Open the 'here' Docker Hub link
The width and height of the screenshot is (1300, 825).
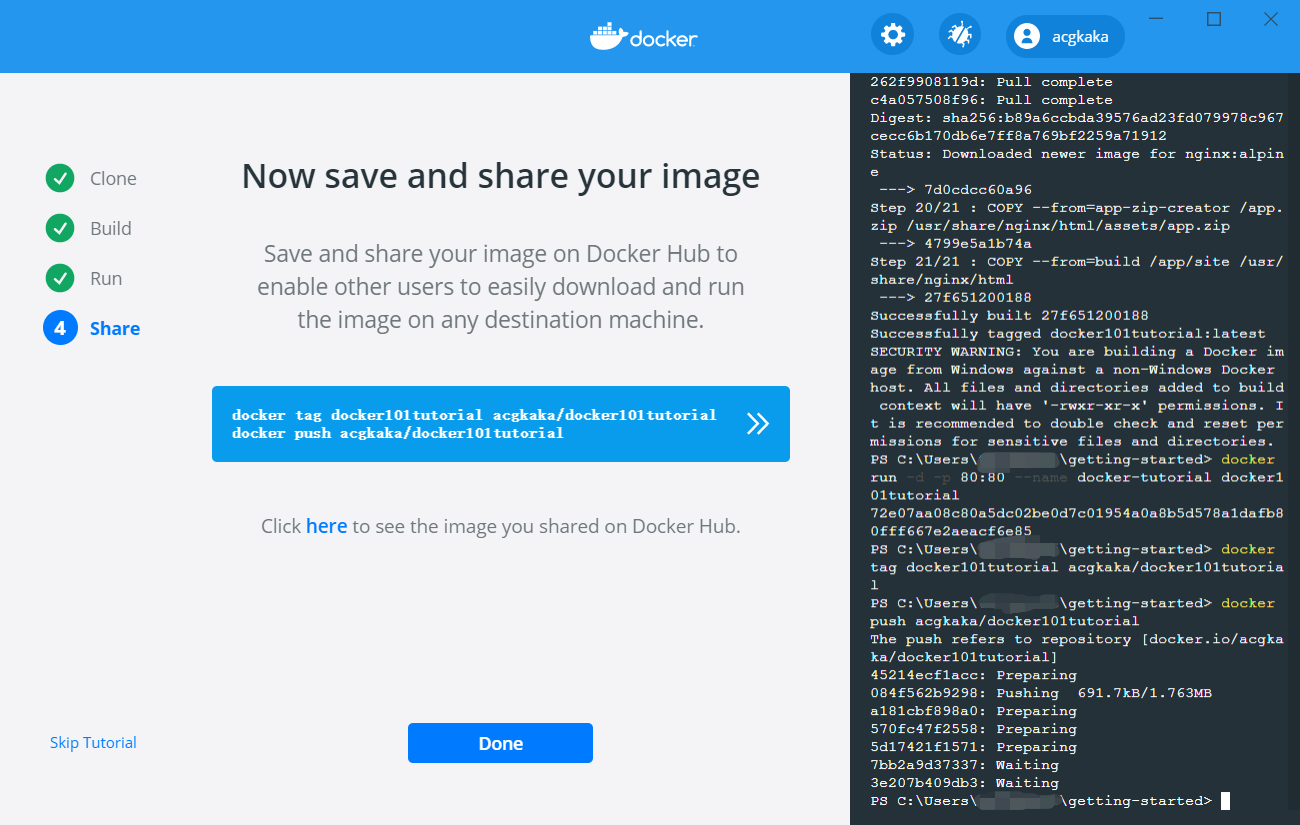point(327,526)
